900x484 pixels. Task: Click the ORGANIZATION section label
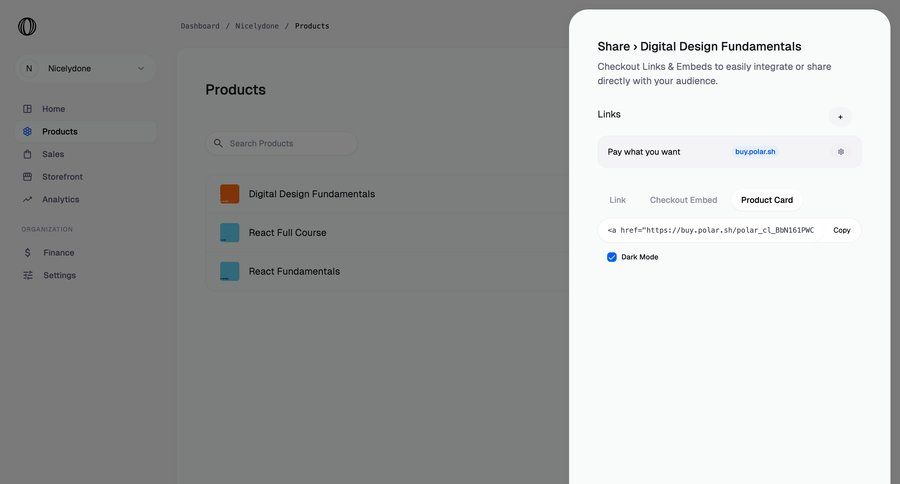[47, 229]
